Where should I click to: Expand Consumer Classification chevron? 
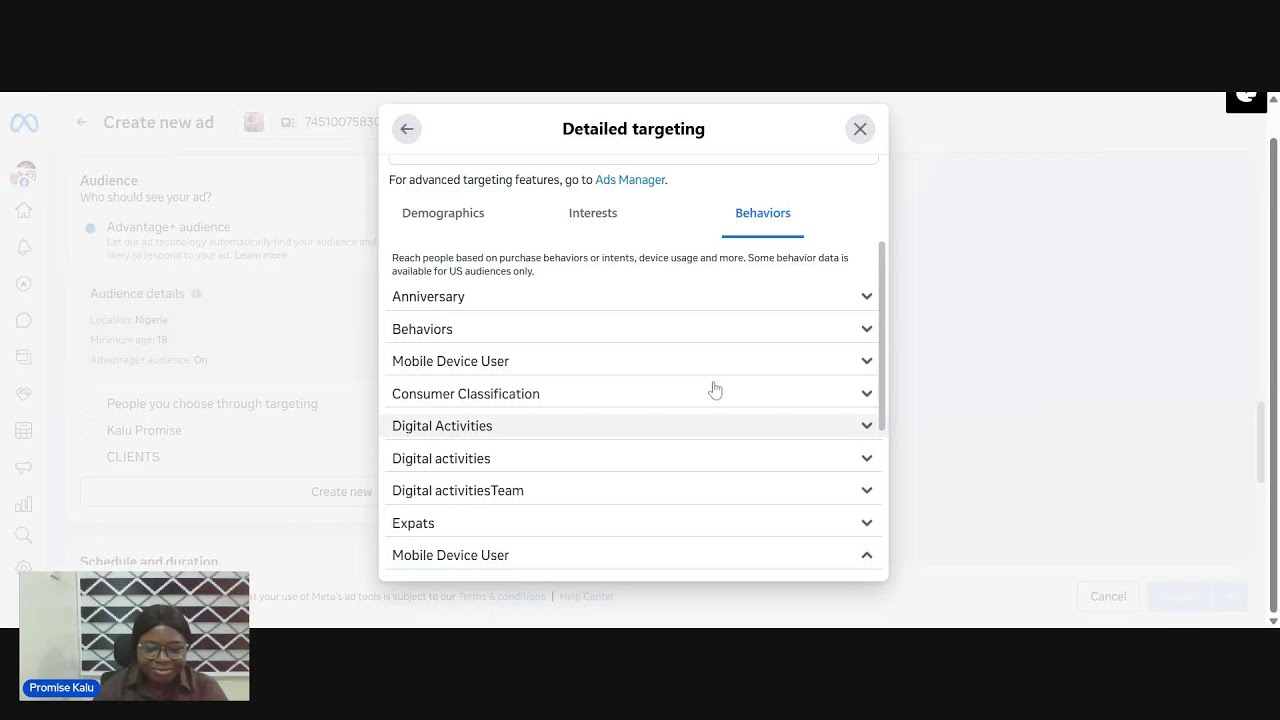point(867,394)
